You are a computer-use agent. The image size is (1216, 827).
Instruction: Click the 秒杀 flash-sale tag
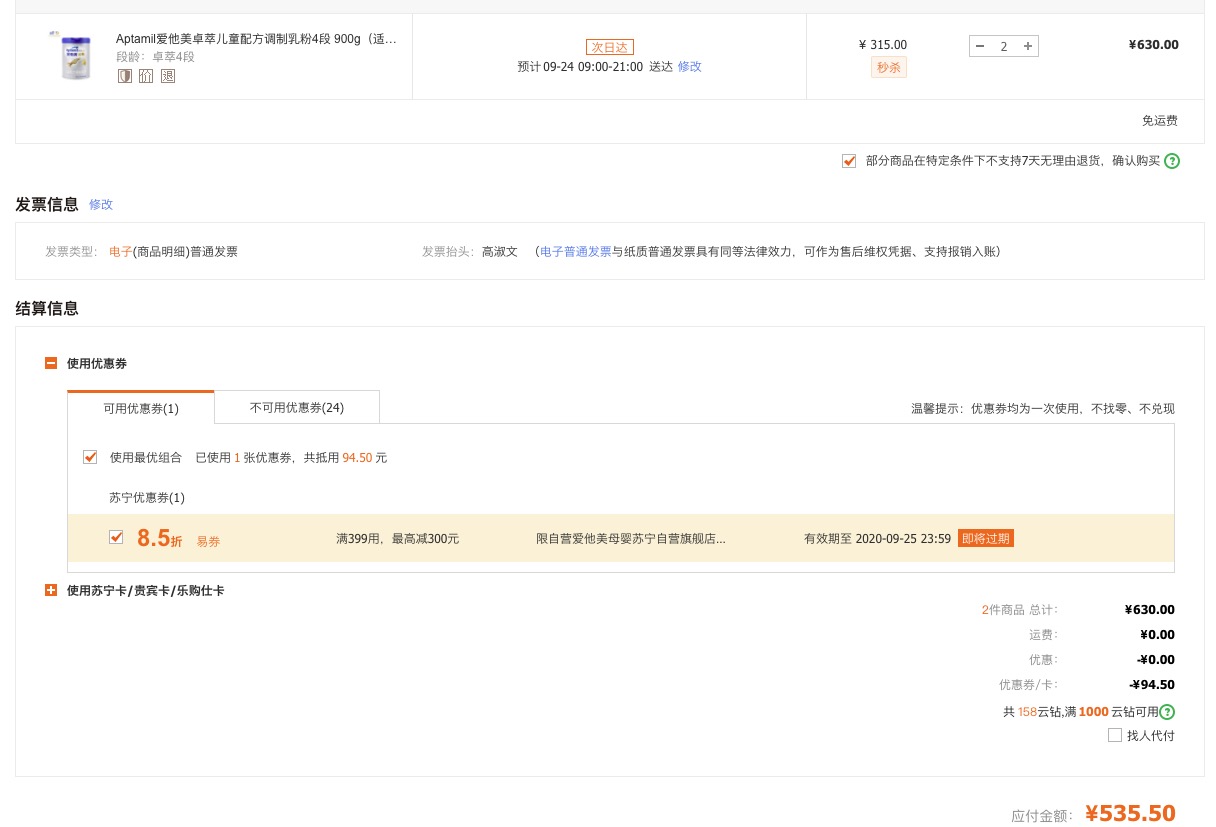click(889, 68)
